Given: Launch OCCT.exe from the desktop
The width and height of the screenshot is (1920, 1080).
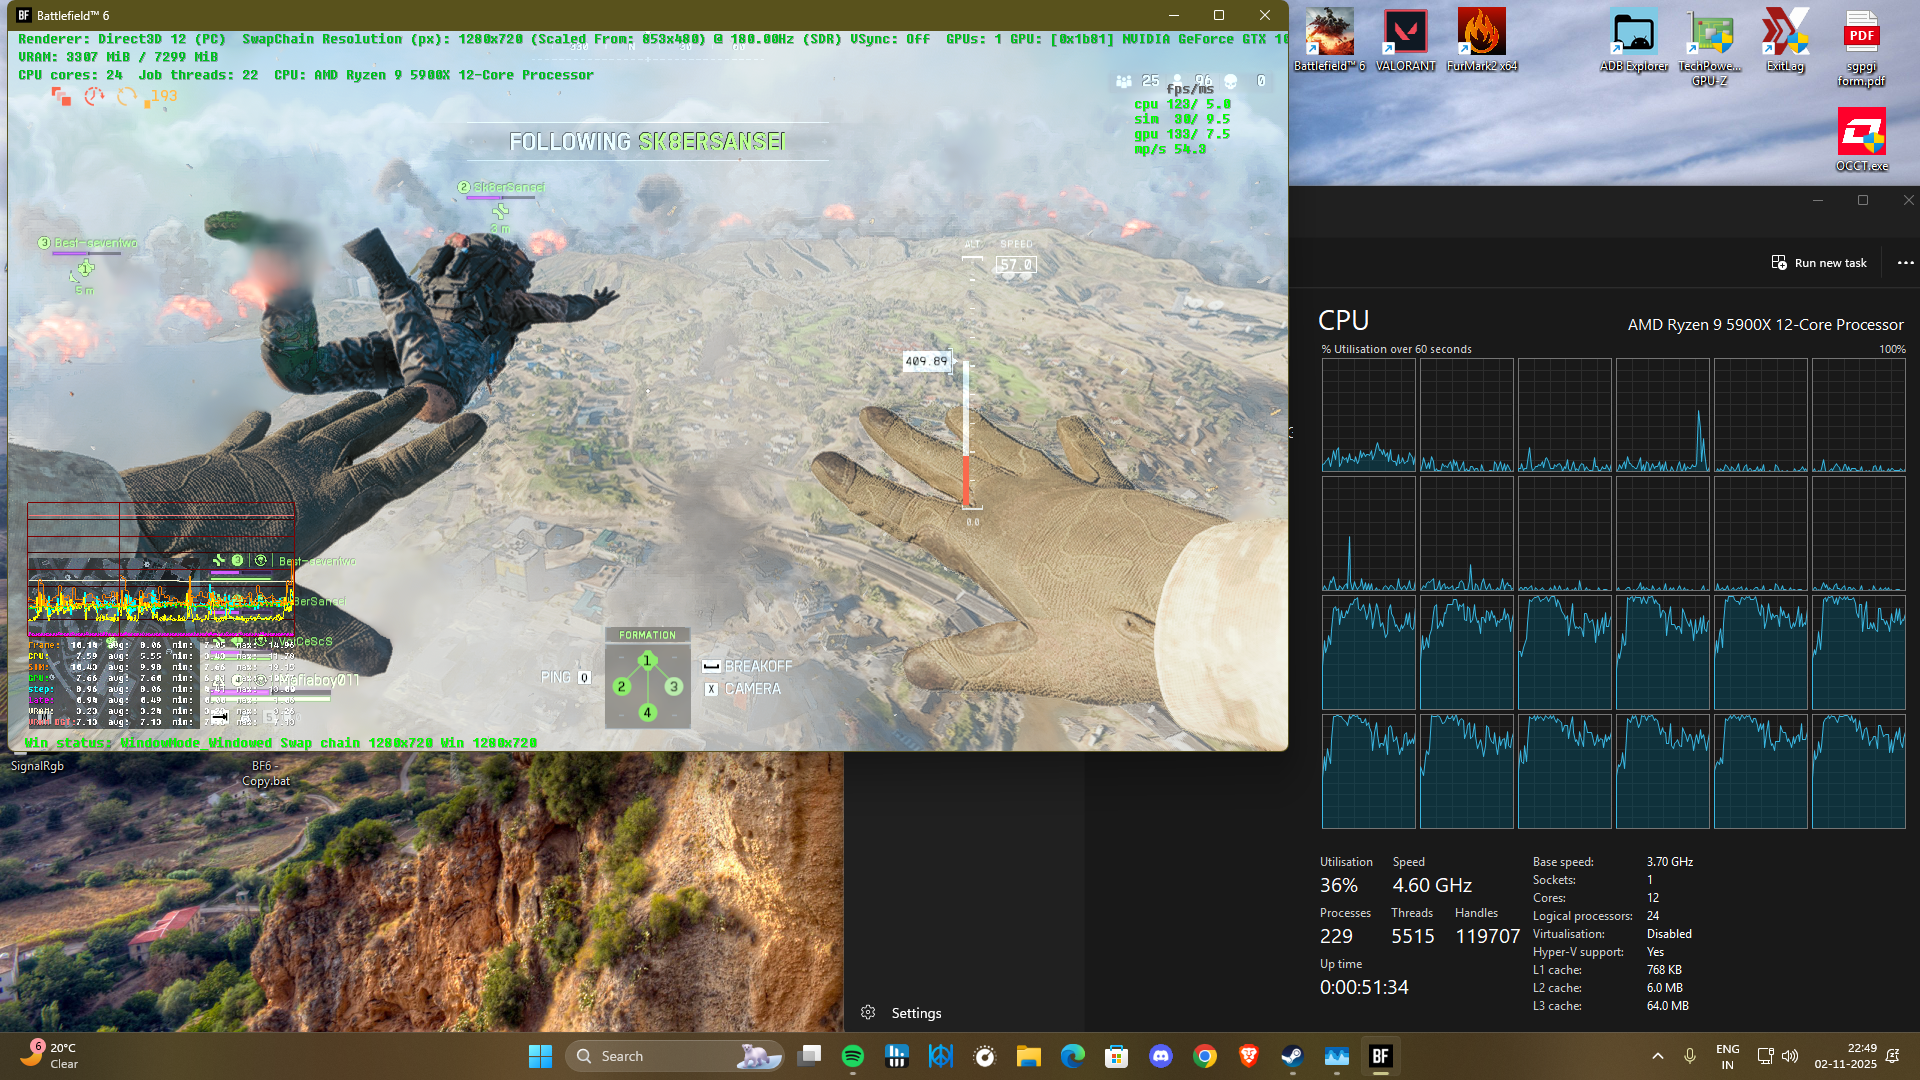Looking at the screenshot, I should pyautogui.click(x=1861, y=140).
